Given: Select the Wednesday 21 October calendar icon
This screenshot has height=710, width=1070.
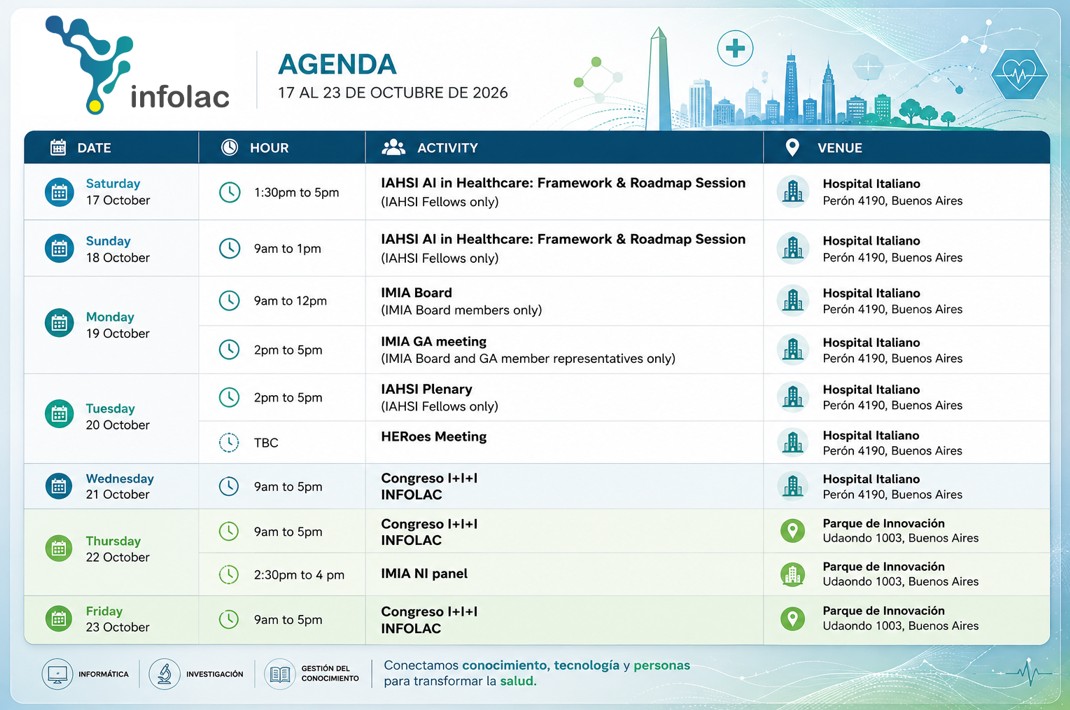Looking at the screenshot, I should 59,486.
